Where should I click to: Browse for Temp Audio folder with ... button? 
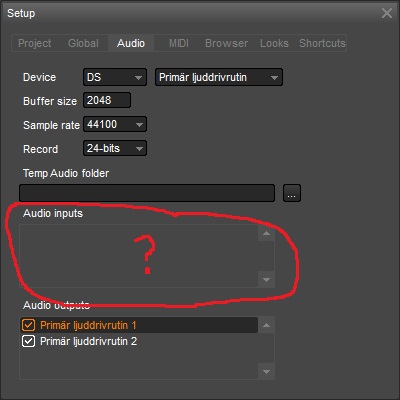pos(292,193)
